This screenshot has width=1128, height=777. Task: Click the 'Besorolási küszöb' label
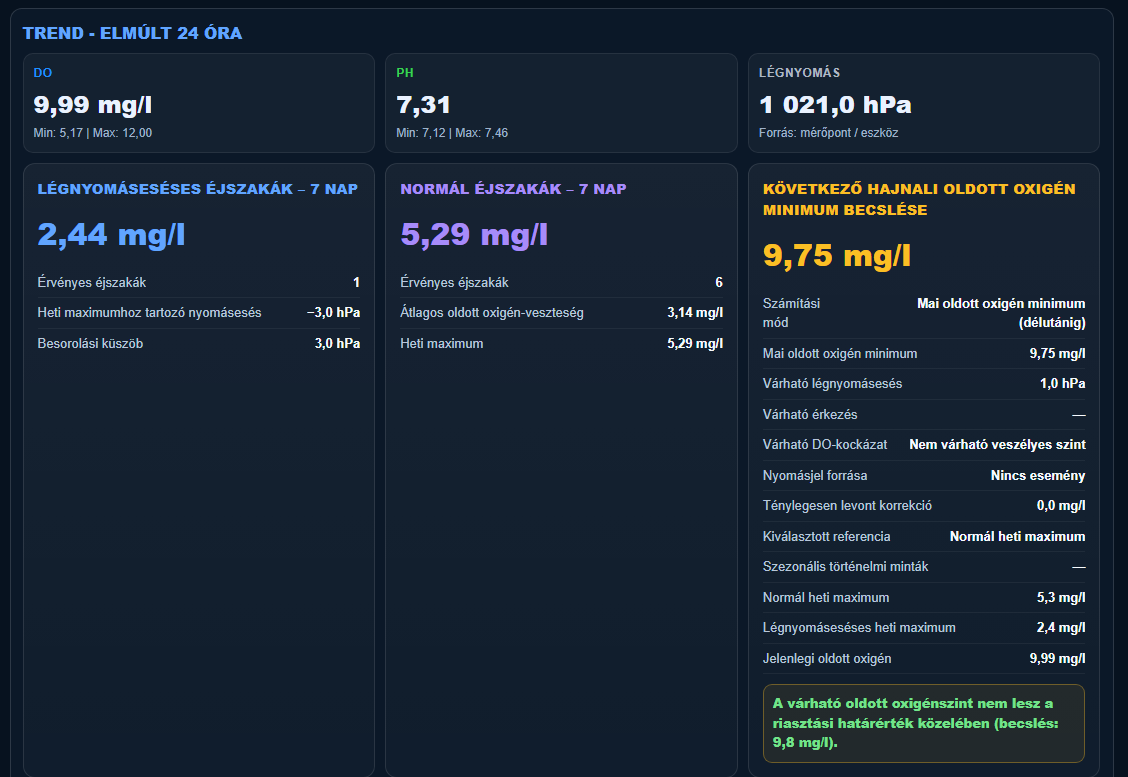click(x=90, y=344)
